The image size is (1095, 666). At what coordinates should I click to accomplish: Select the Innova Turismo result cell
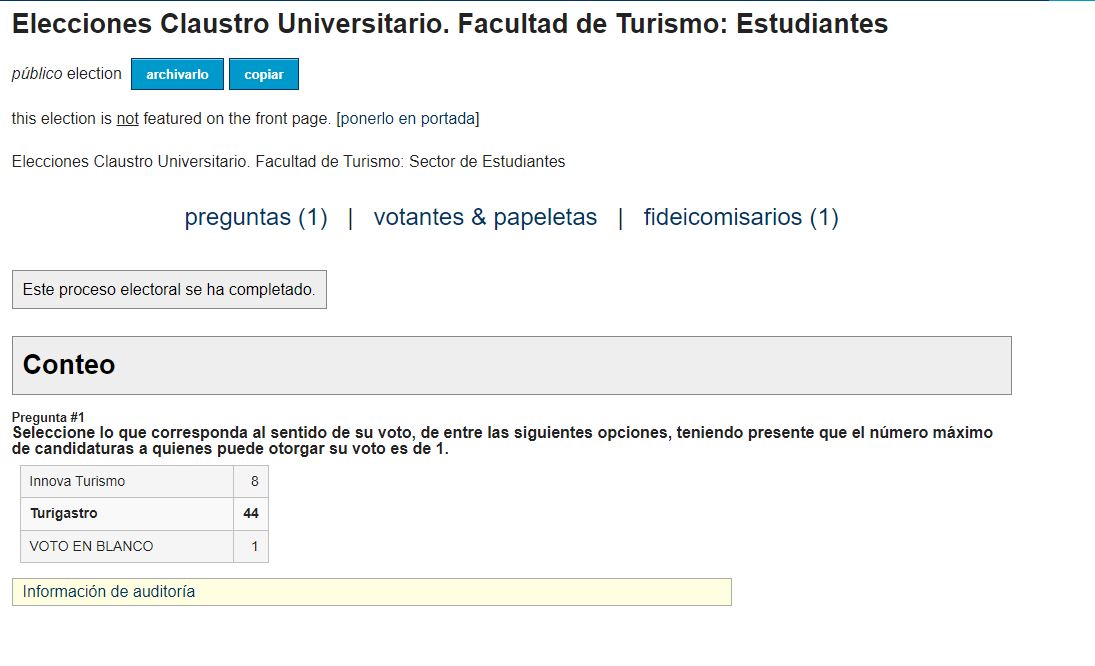(127, 482)
